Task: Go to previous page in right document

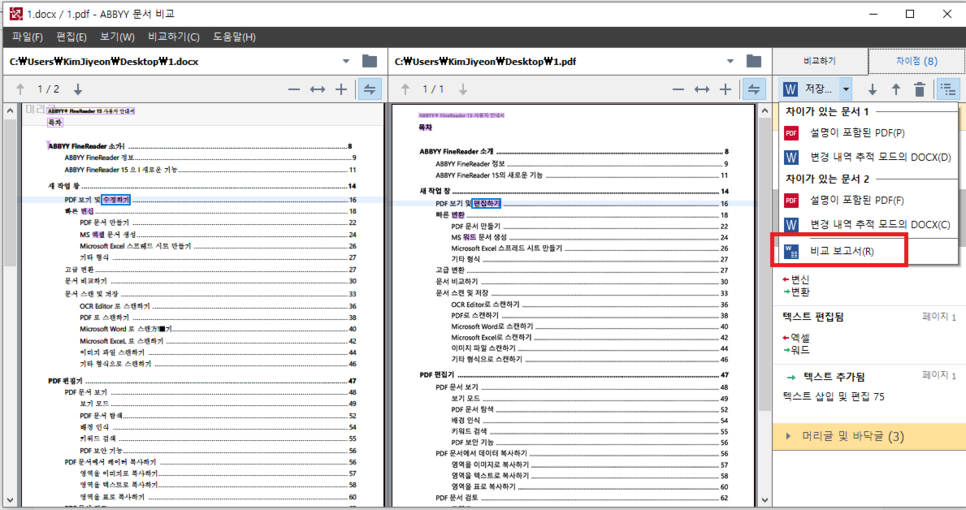Action: 405,89
